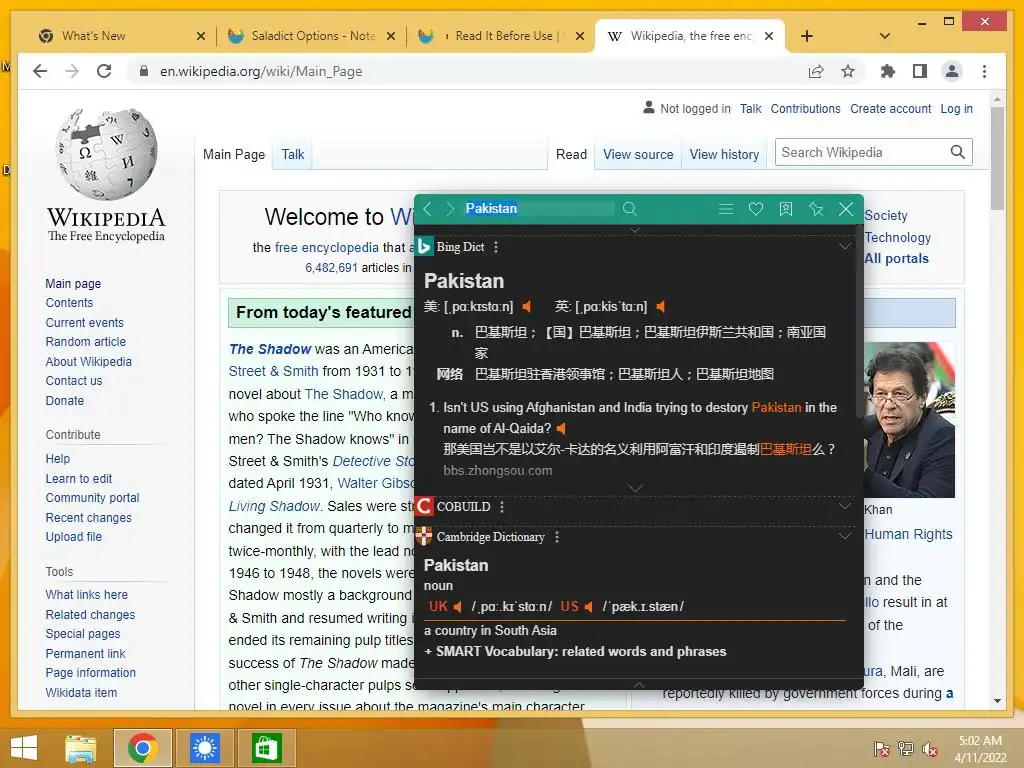
Task: Expand SMART Vocabulary related words
Action: click(x=575, y=652)
